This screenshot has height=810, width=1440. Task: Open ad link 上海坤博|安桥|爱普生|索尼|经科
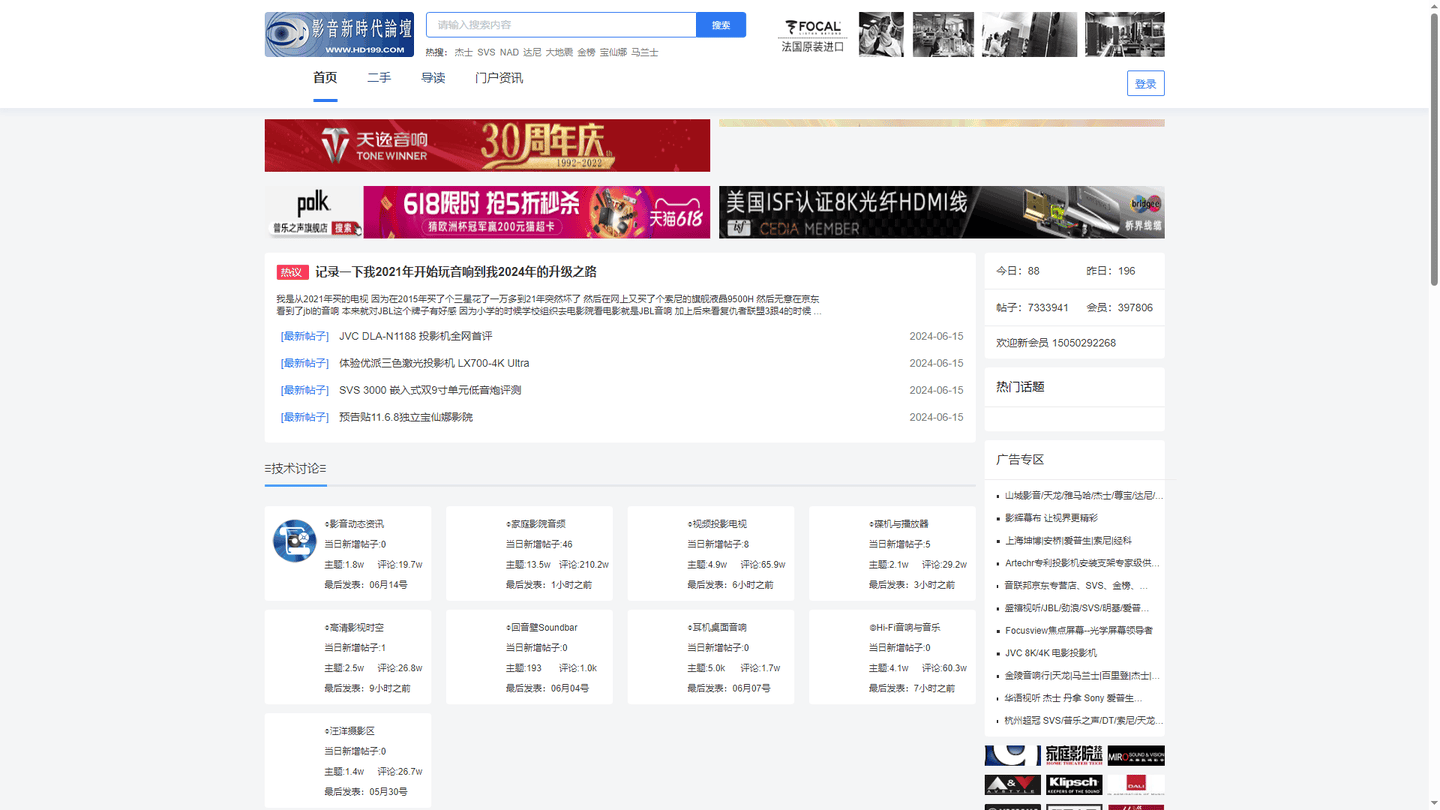click(x=1068, y=540)
